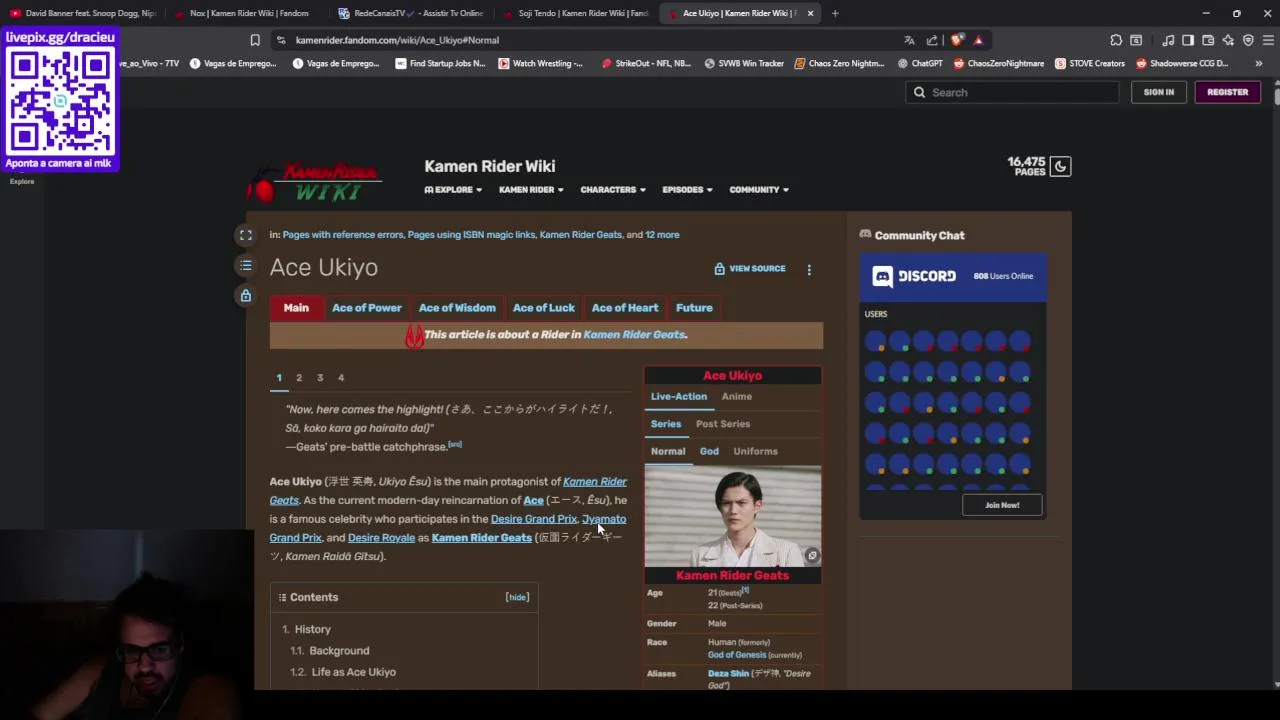Click the bookmark page icon
1280x720 pixels.
(x=255, y=40)
